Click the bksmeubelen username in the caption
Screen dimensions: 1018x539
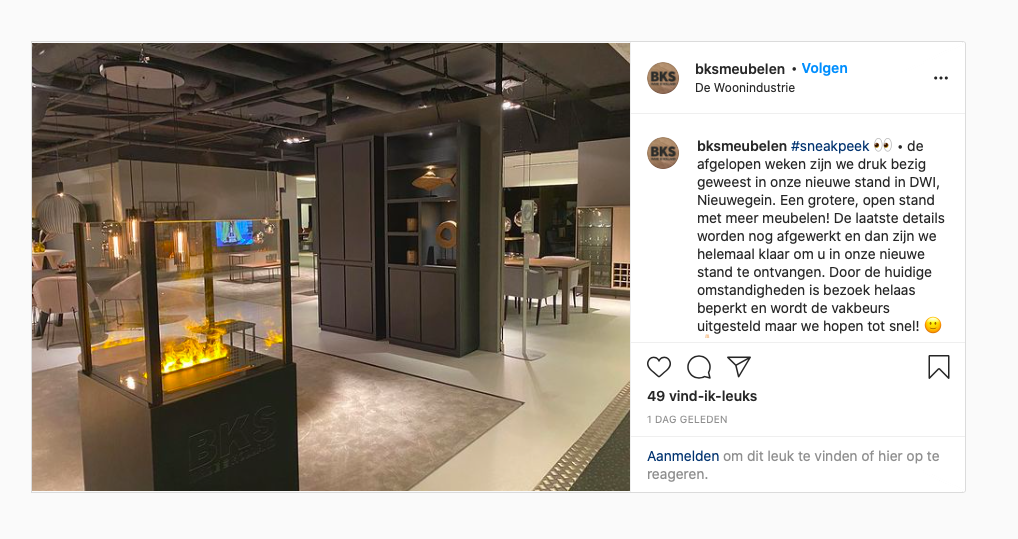coord(742,146)
